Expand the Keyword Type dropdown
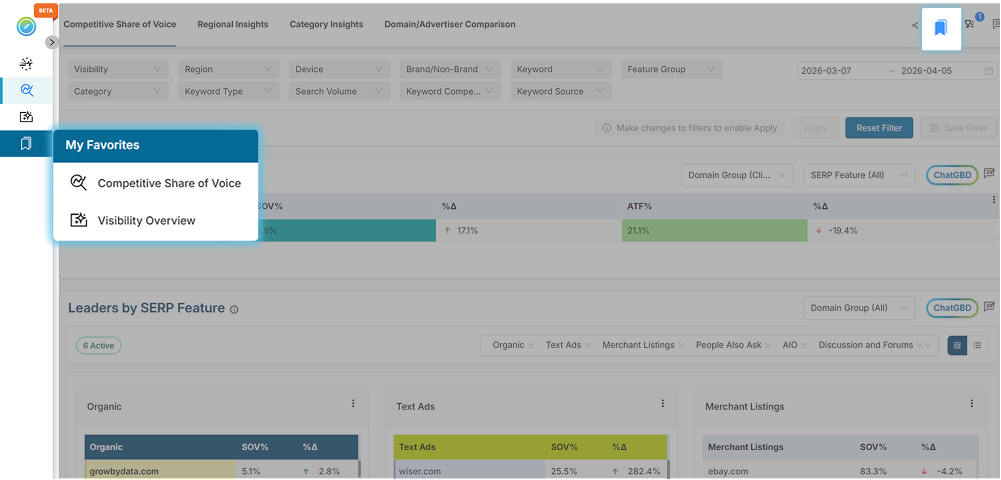Image resolution: width=1001 pixels, height=480 pixels. click(x=228, y=92)
